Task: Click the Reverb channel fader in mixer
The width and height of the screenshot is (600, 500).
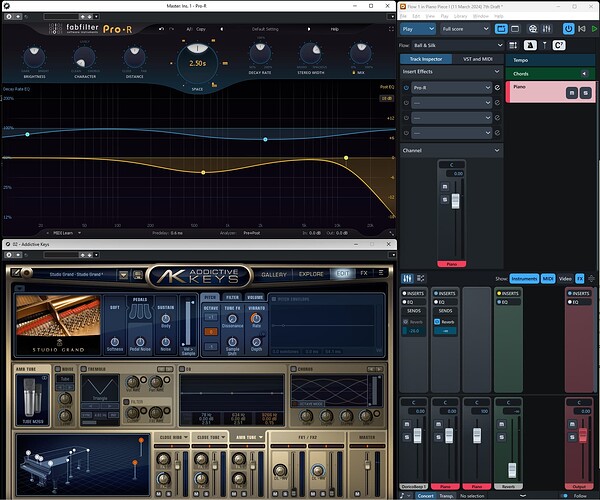Action: coord(512,470)
